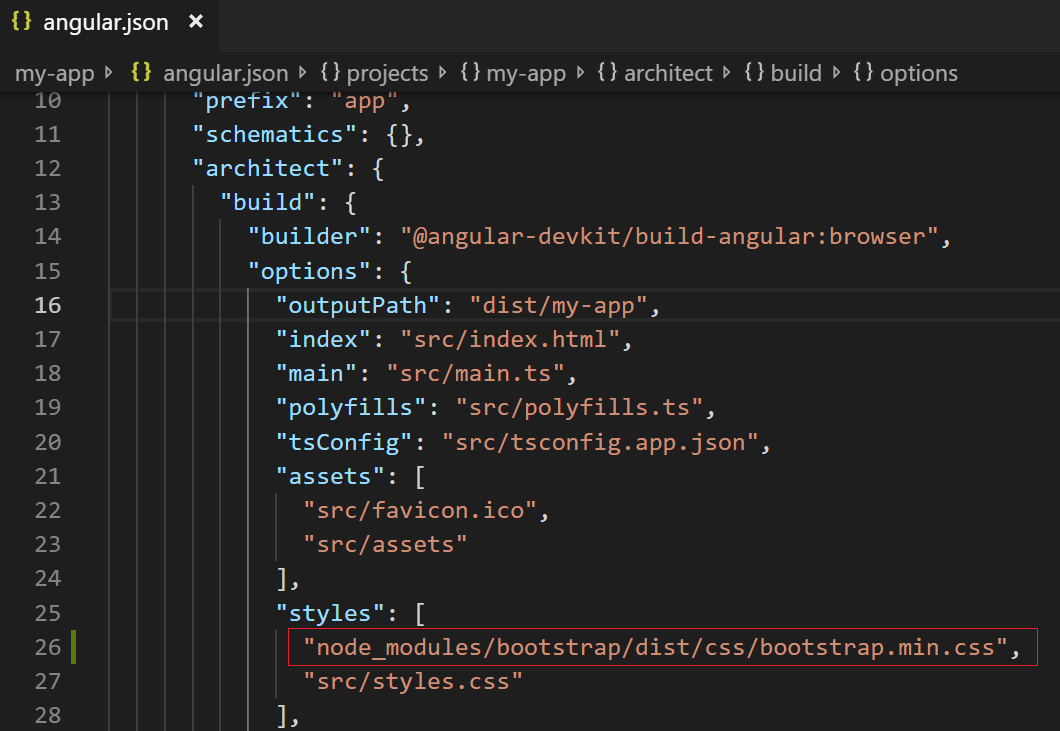
Task: Place cursor on "dist/my-app" value
Action: pyautogui.click(x=559, y=306)
